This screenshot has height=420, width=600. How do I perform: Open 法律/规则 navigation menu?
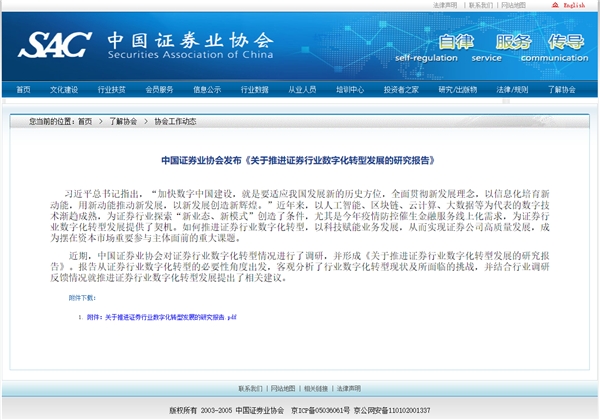512,90
